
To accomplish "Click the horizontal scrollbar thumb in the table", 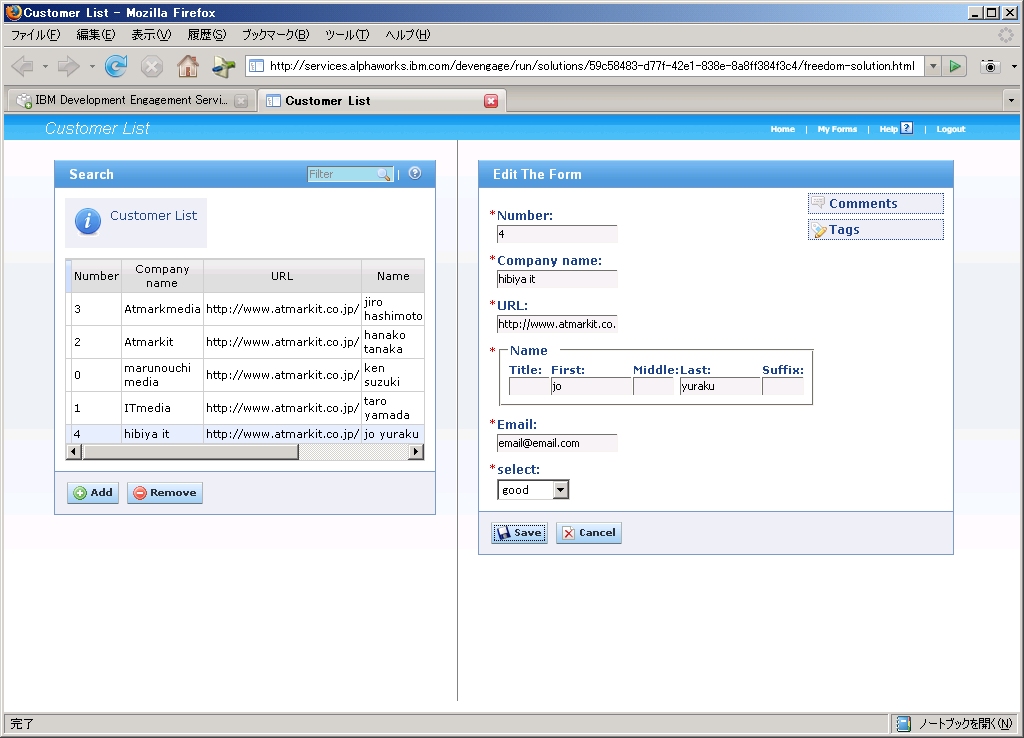I will [x=190, y=451].
